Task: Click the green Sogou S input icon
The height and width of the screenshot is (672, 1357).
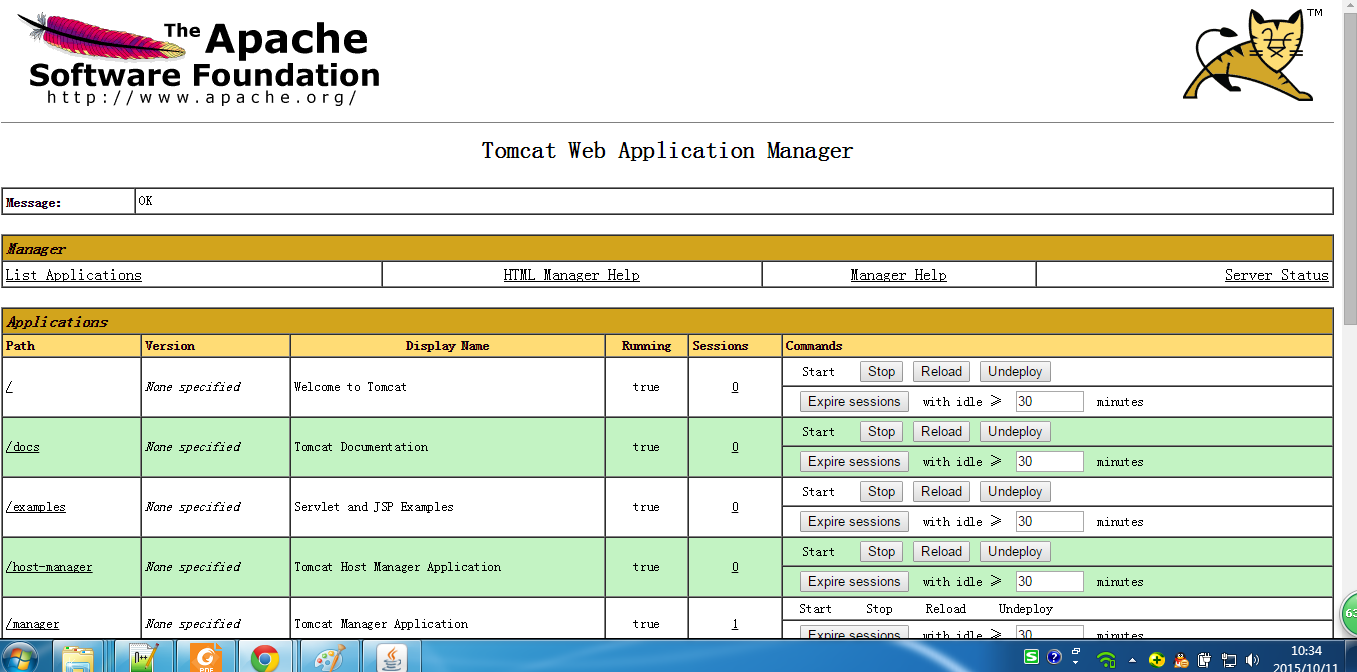Action: (x=1031, y=657)
